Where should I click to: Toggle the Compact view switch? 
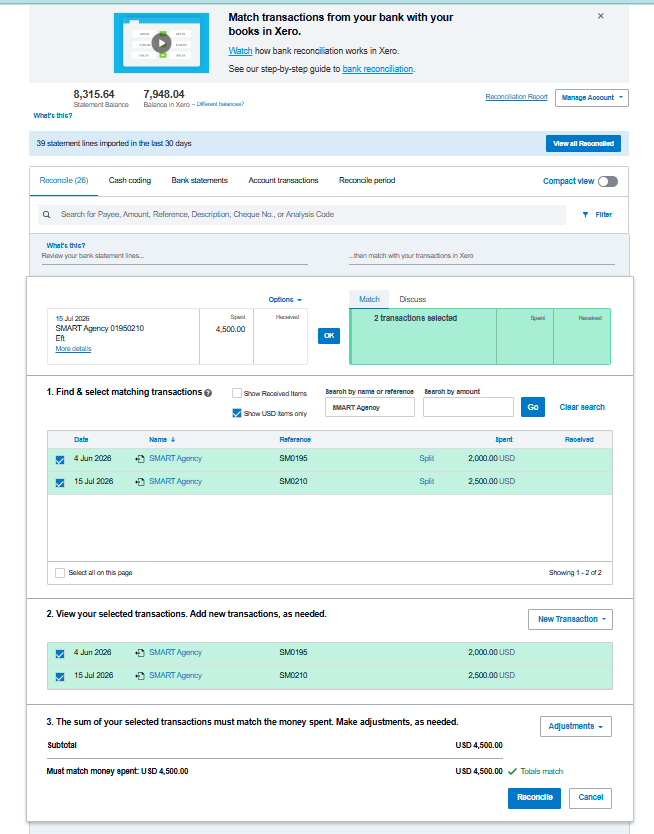pyautogui.click(x=608, y=181)
